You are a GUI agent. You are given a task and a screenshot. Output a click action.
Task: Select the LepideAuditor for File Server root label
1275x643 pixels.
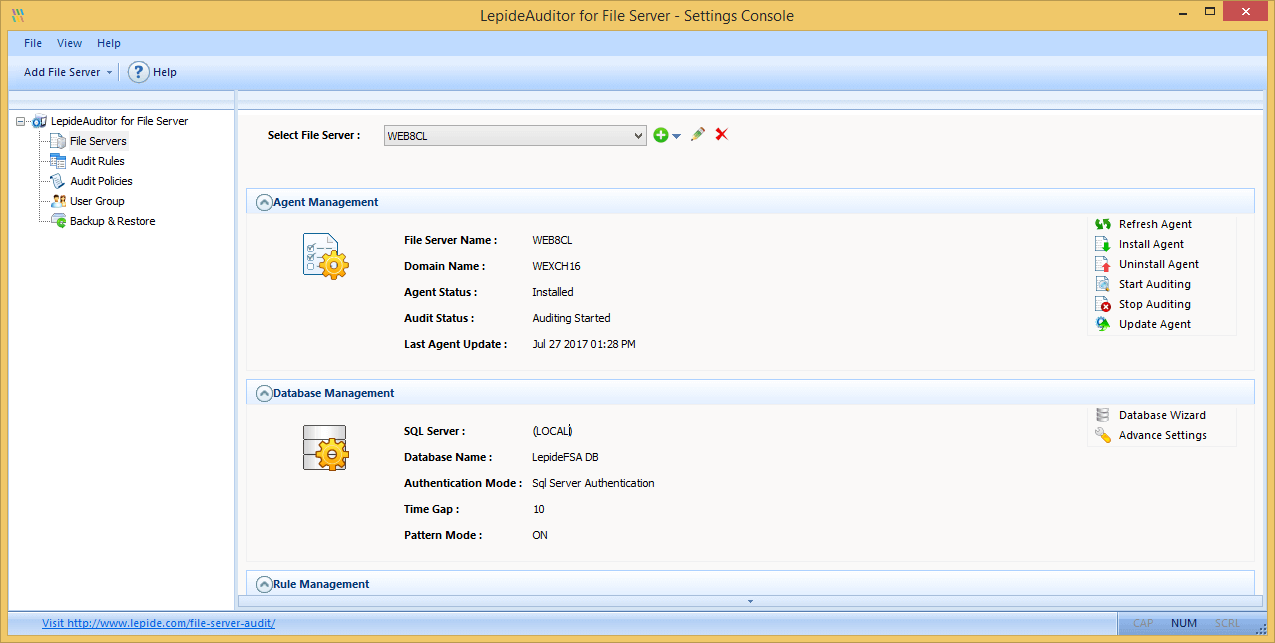pos(119,121)
